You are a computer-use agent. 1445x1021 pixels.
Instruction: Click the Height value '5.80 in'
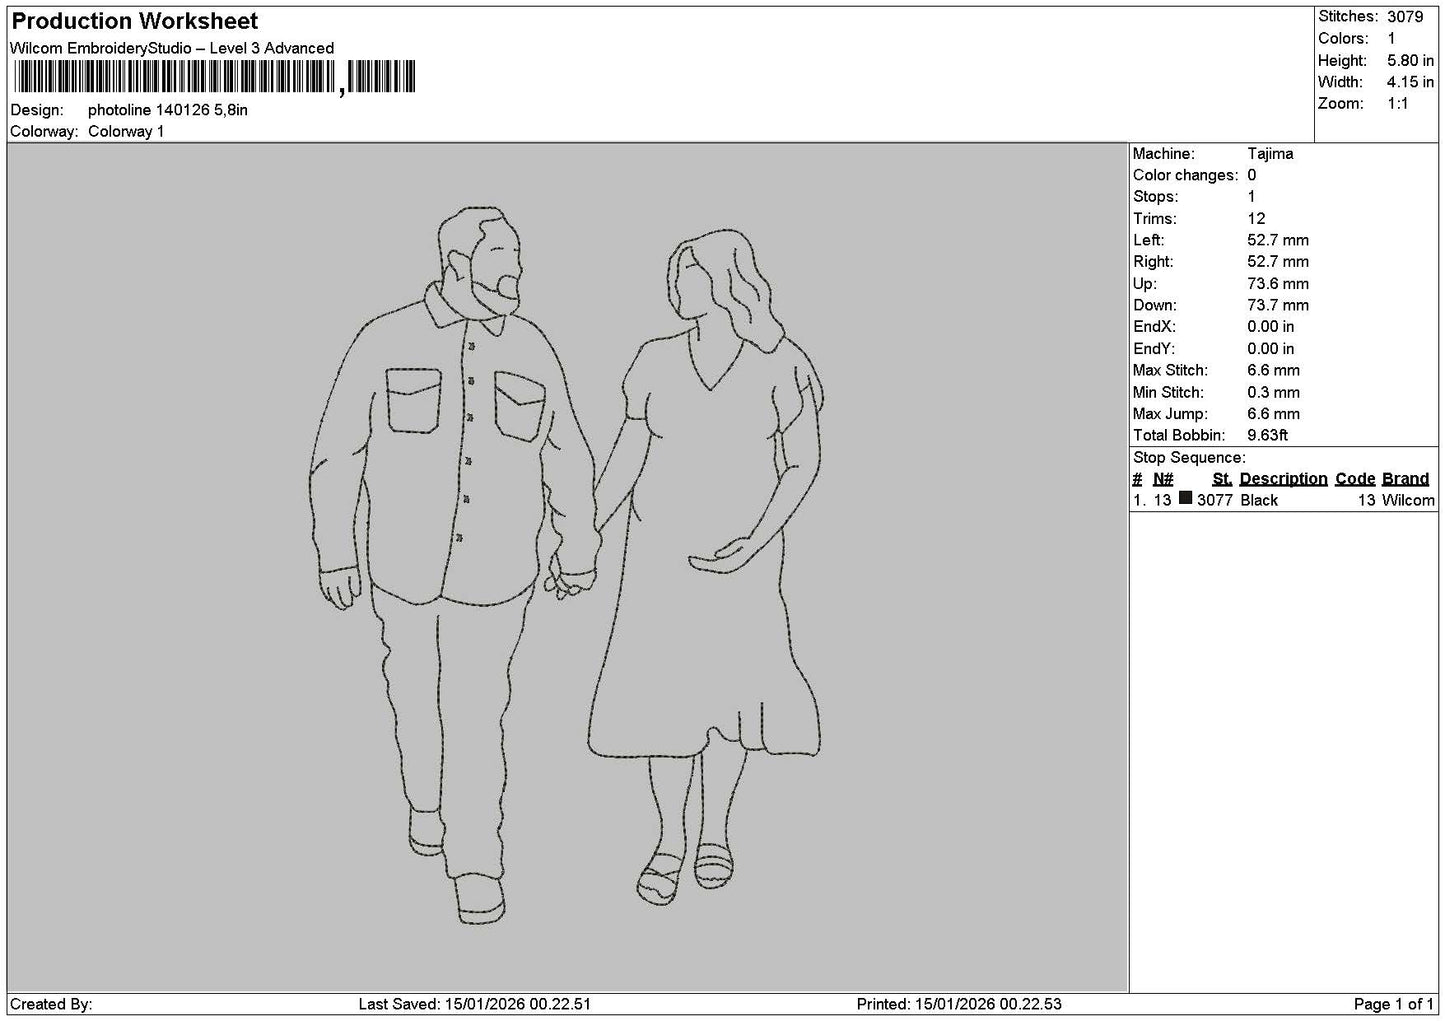point(1410,61)
